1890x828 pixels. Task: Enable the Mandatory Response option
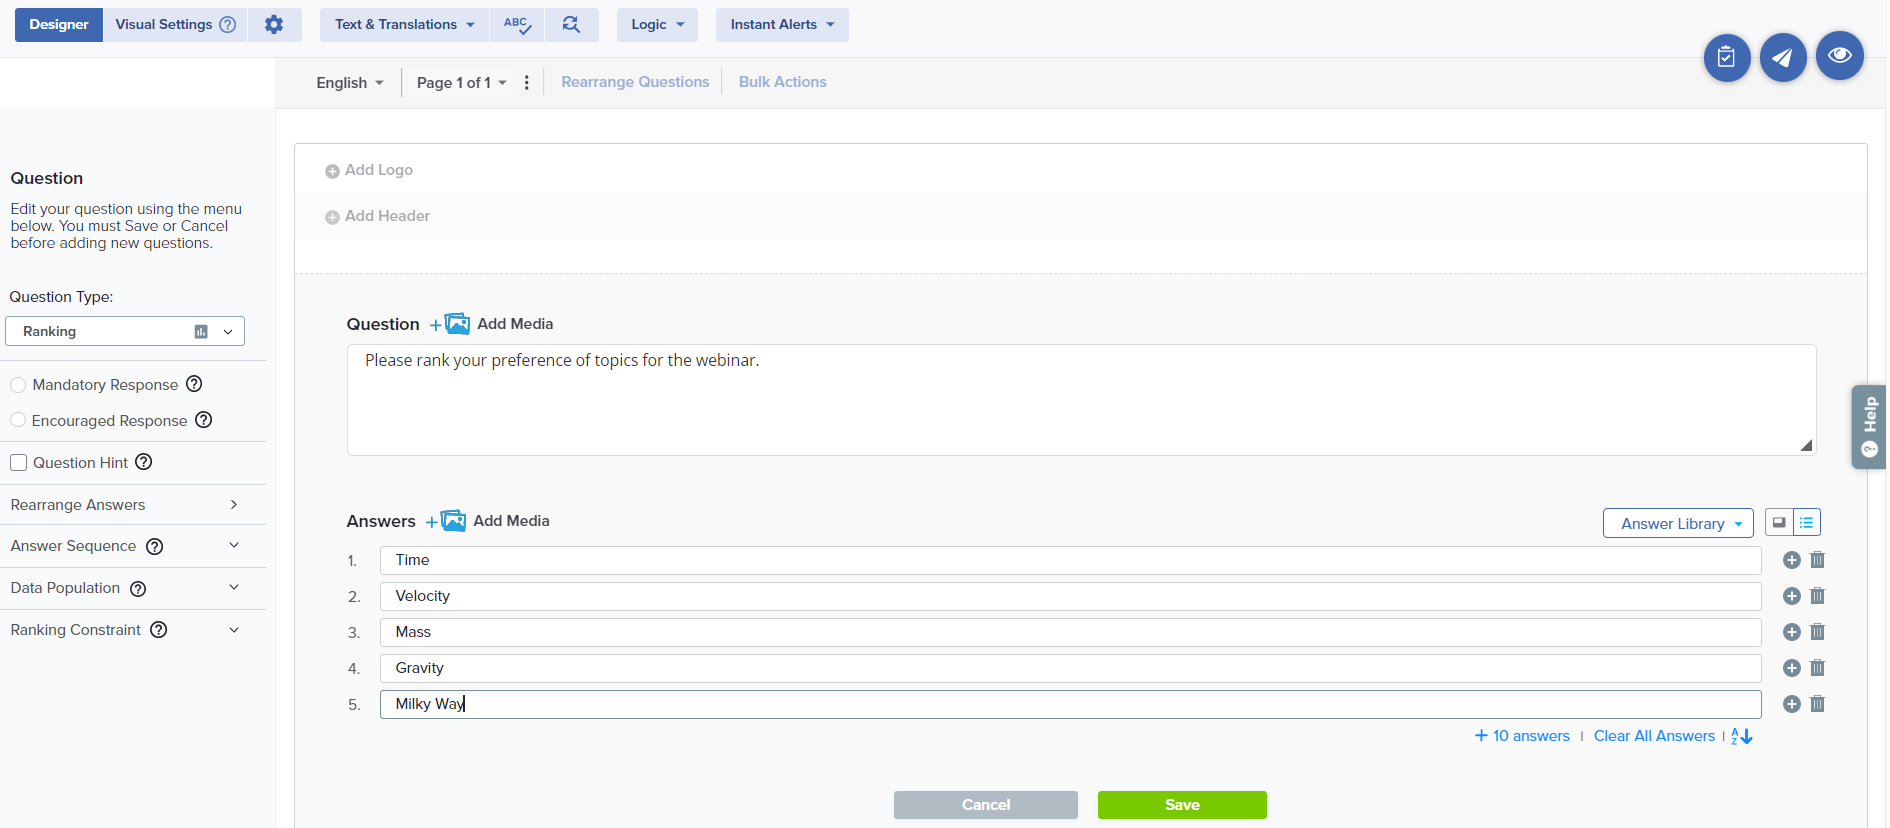click(18, 385)
